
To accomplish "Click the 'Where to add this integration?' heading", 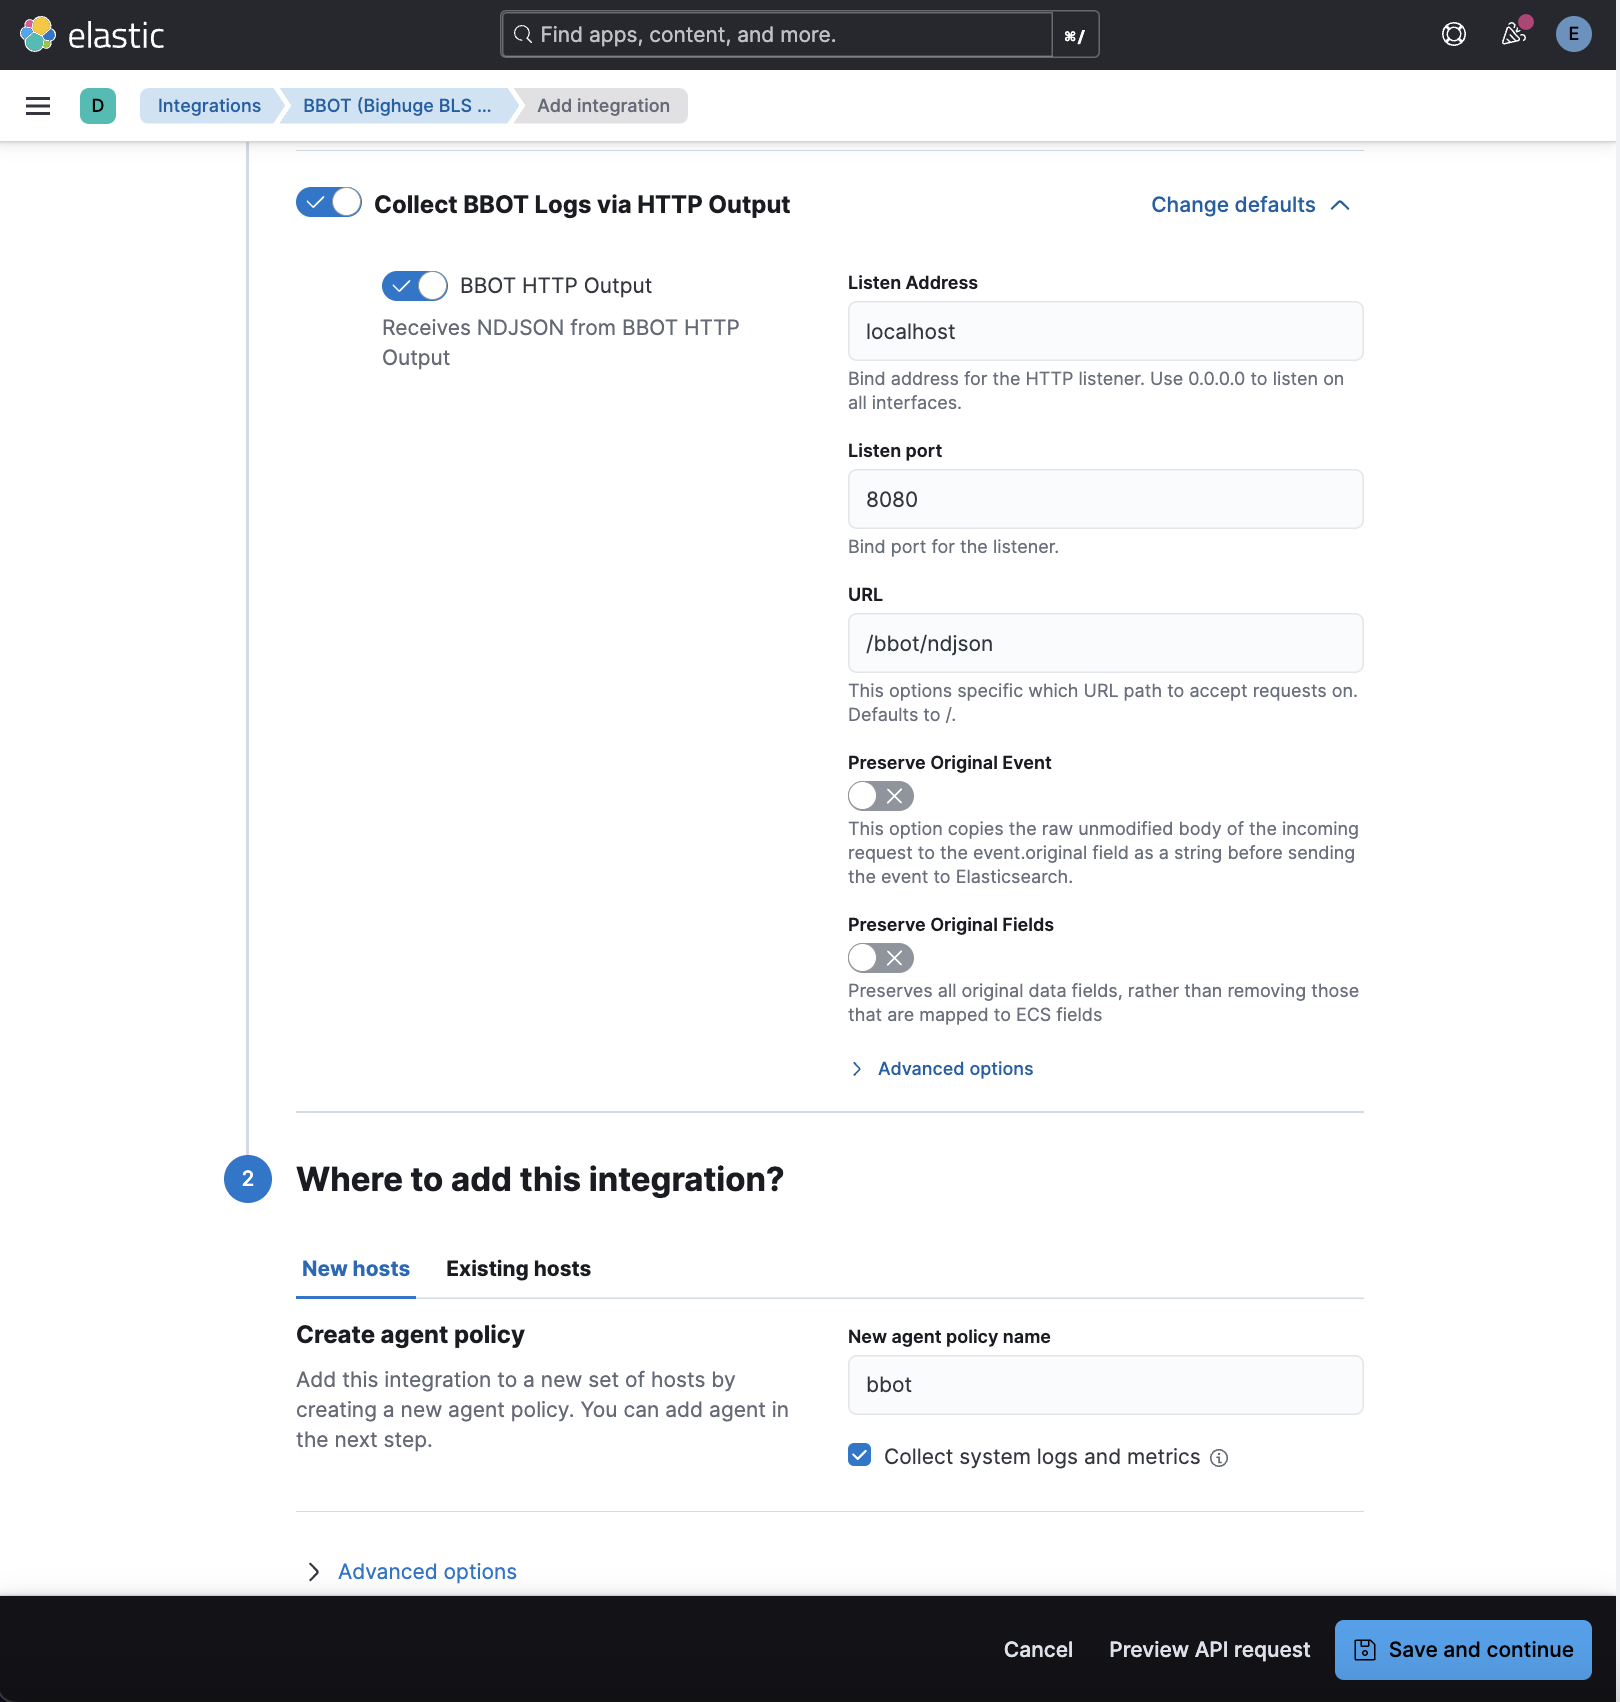I will [540, 1179].
